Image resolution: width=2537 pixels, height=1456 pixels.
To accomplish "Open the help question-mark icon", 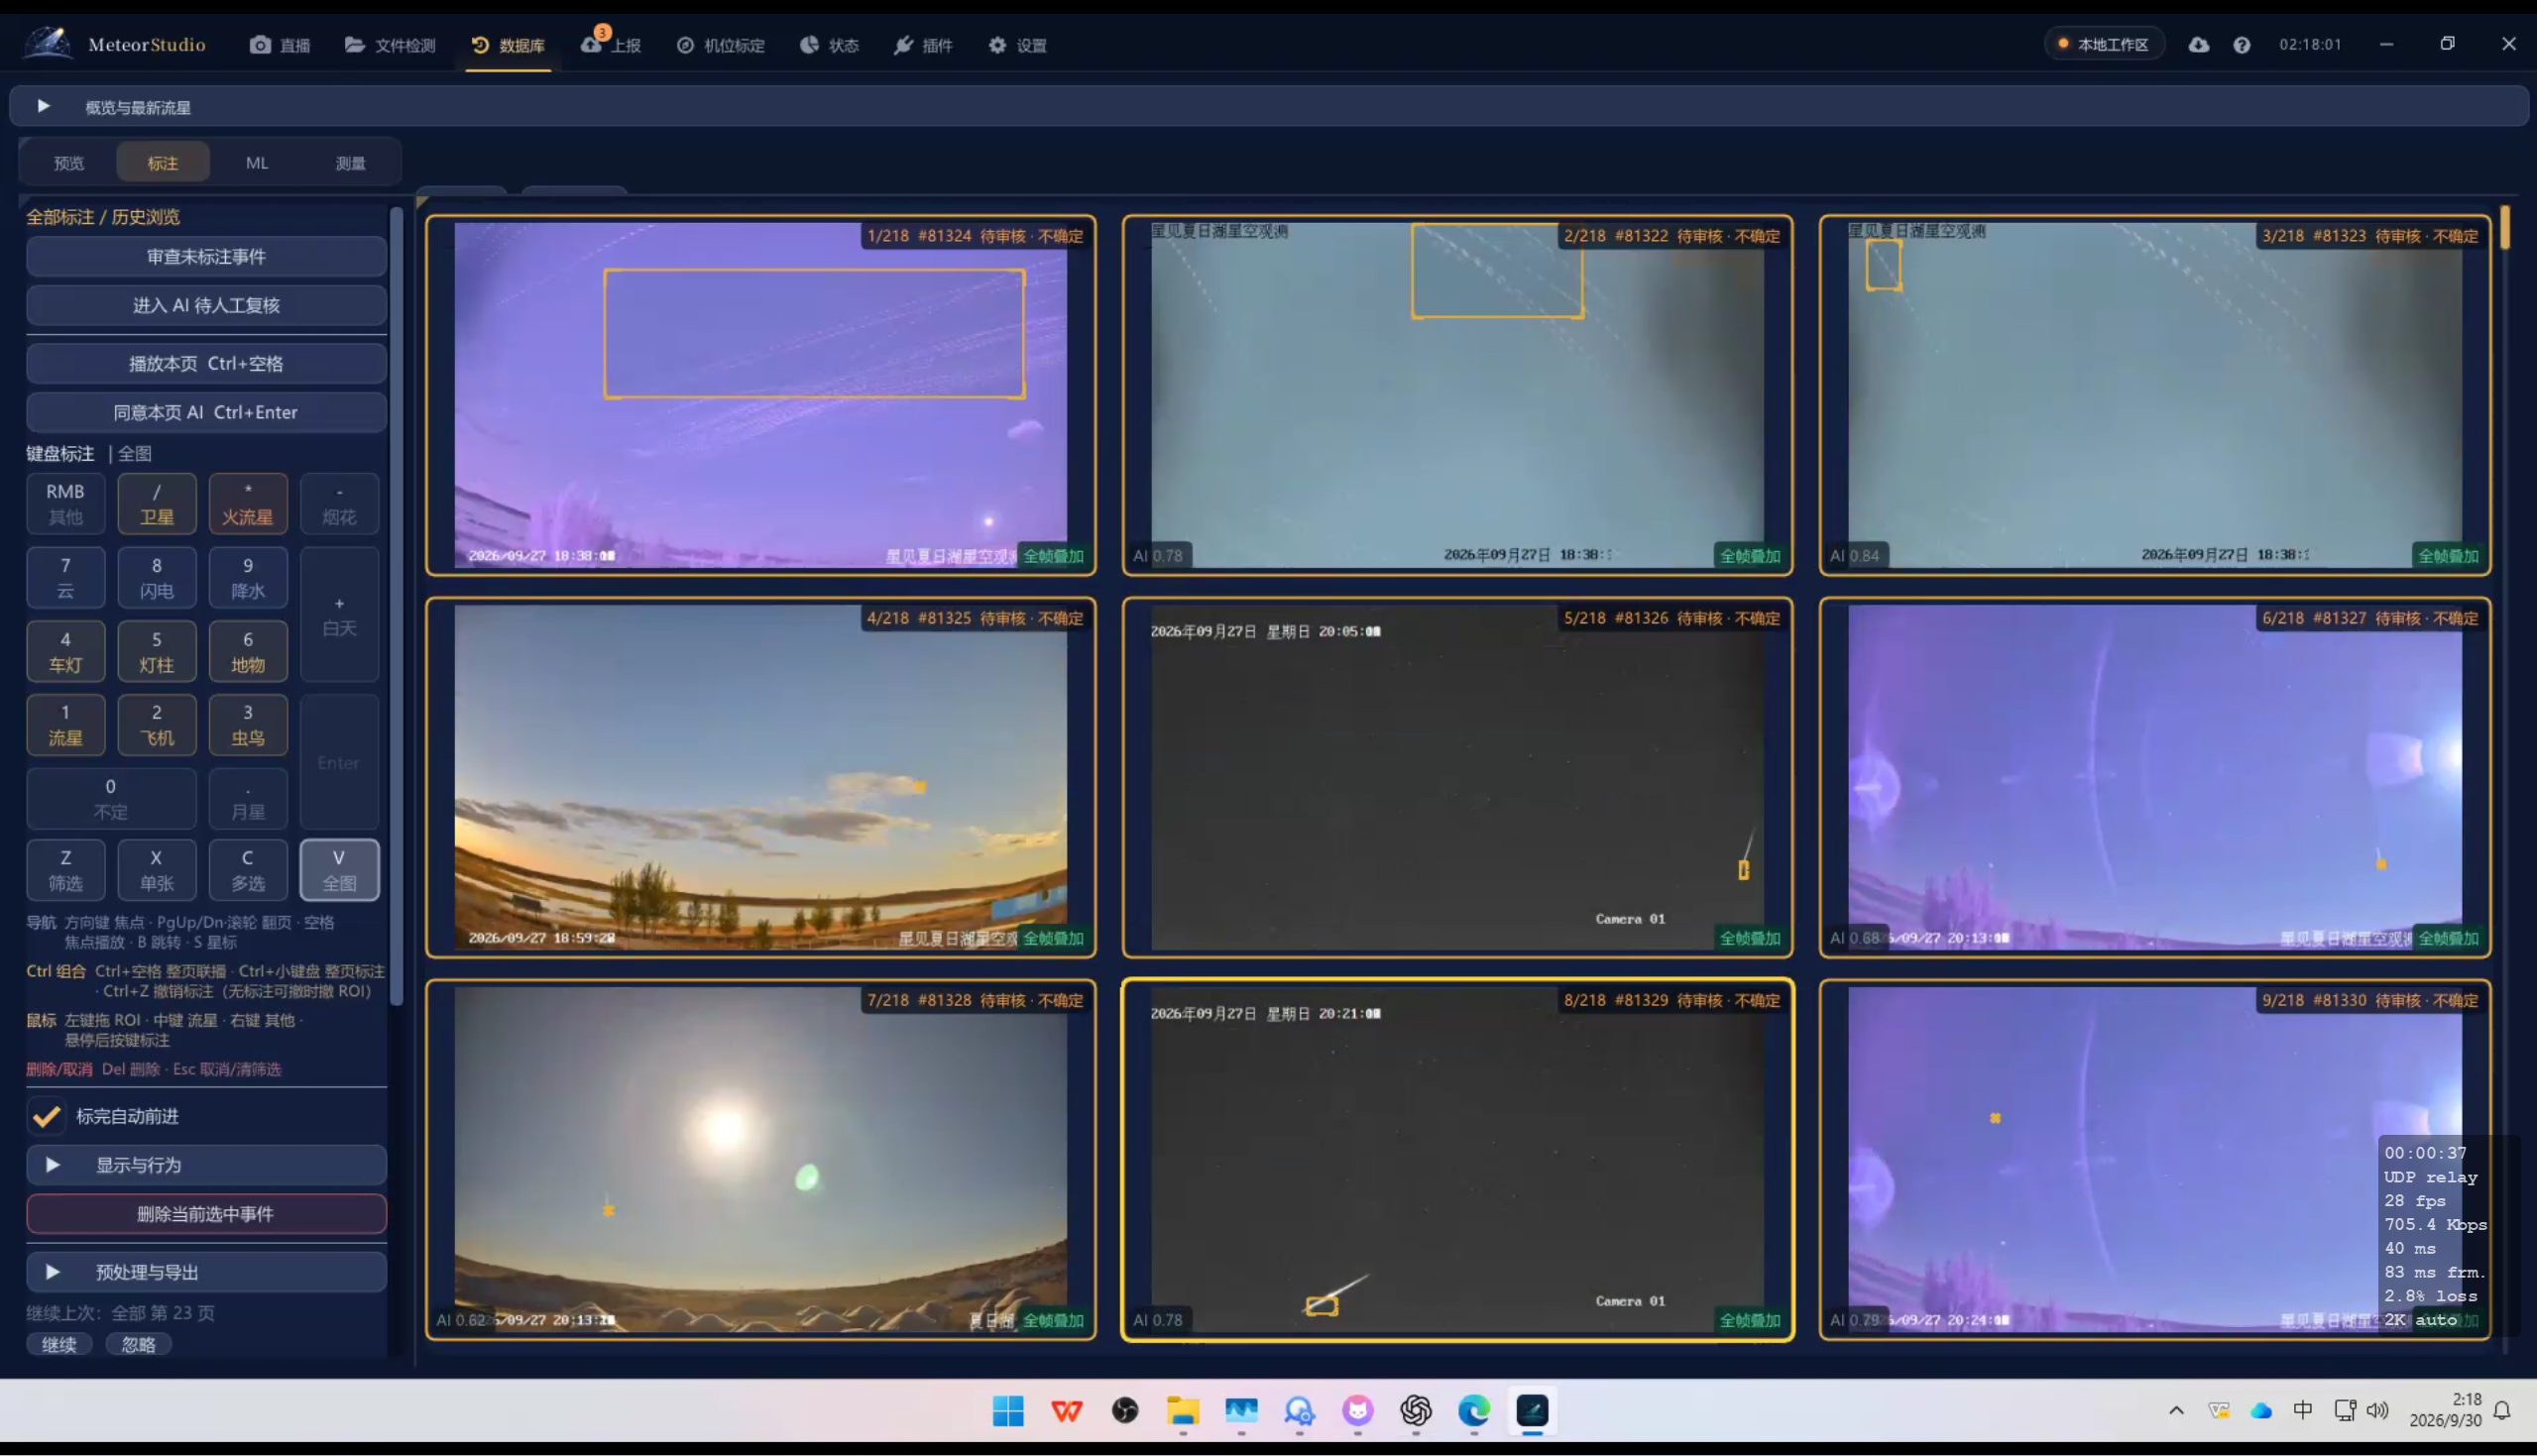I will (2241, 45).
